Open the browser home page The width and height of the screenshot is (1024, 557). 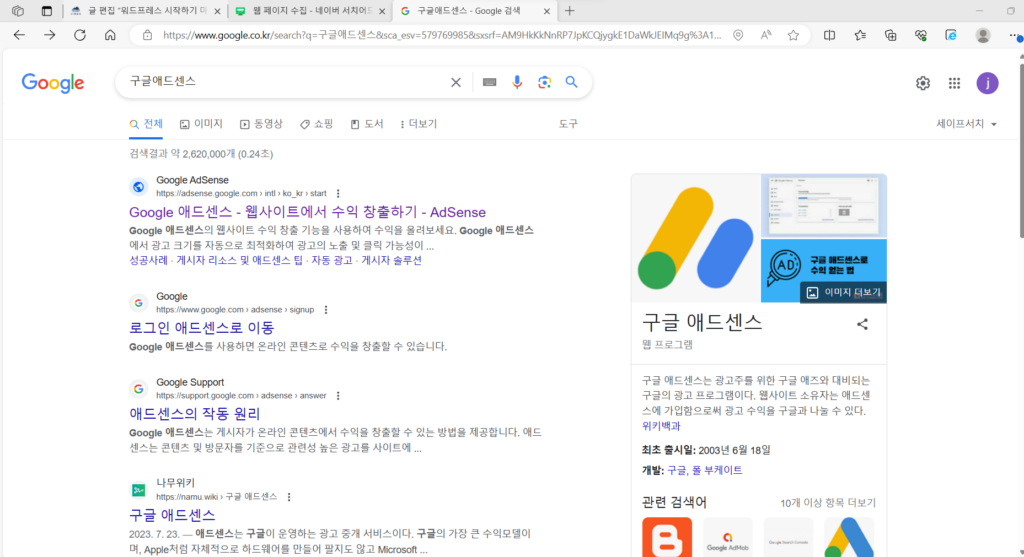click(110, 35)
